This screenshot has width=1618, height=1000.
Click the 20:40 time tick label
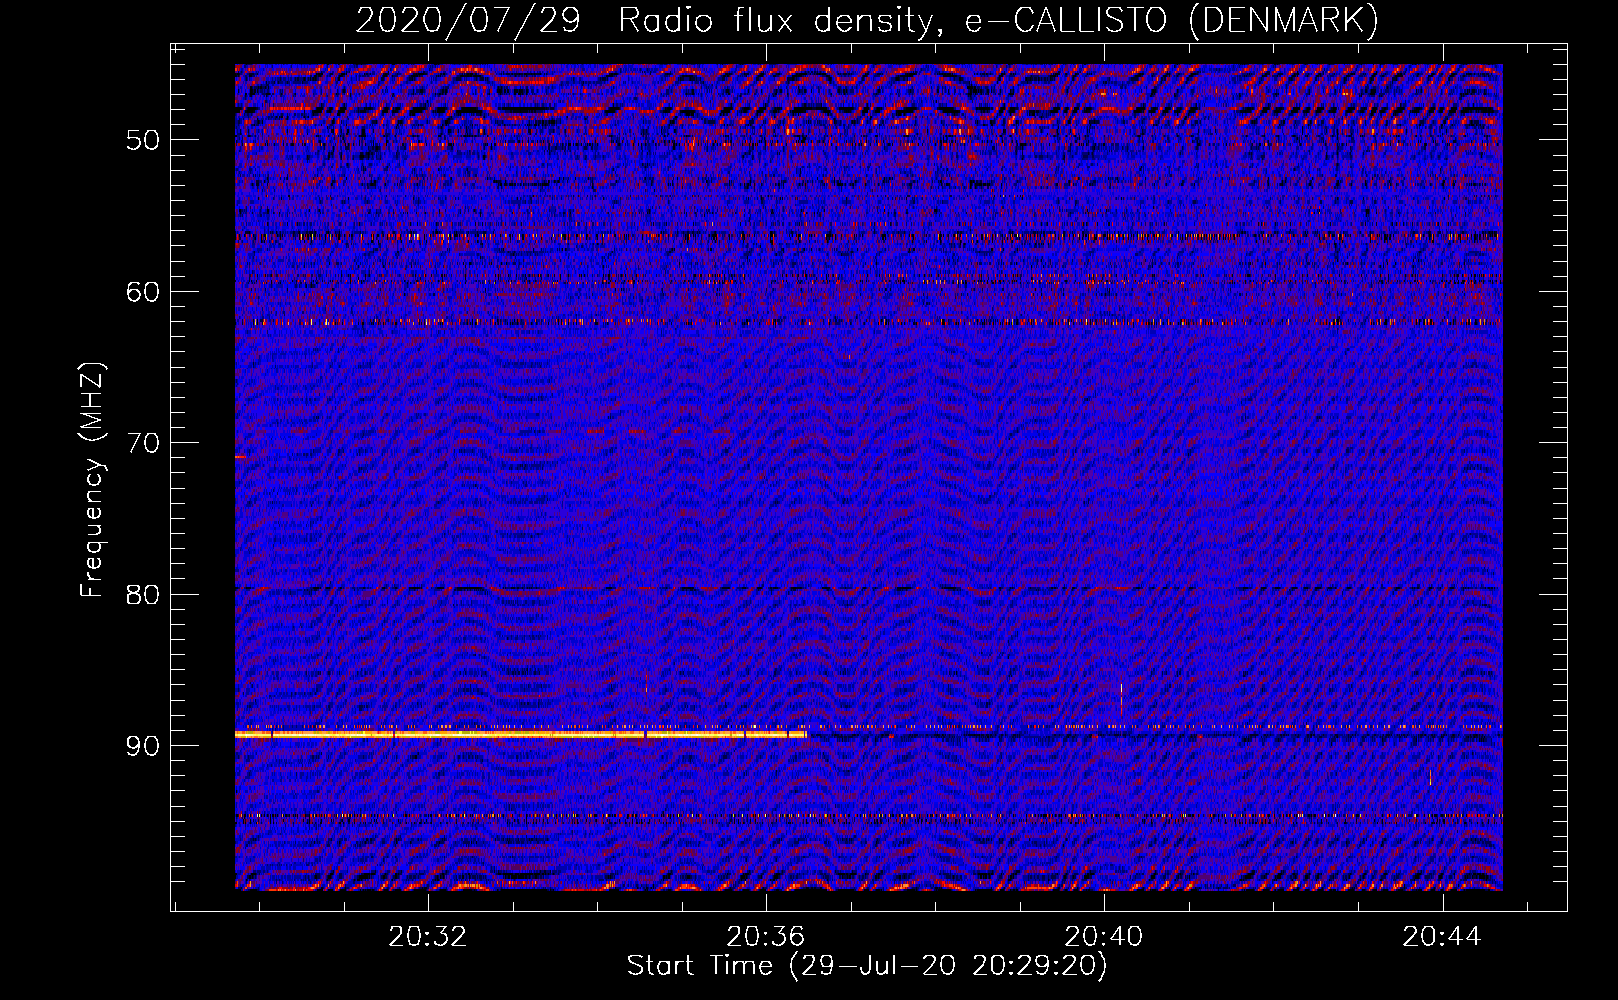[1104, 937]
